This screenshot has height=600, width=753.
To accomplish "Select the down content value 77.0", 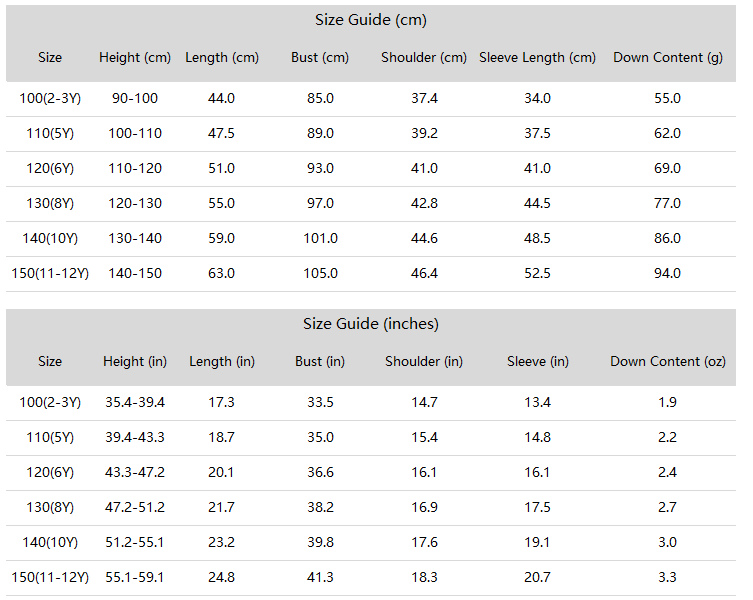I will [668, 203].
